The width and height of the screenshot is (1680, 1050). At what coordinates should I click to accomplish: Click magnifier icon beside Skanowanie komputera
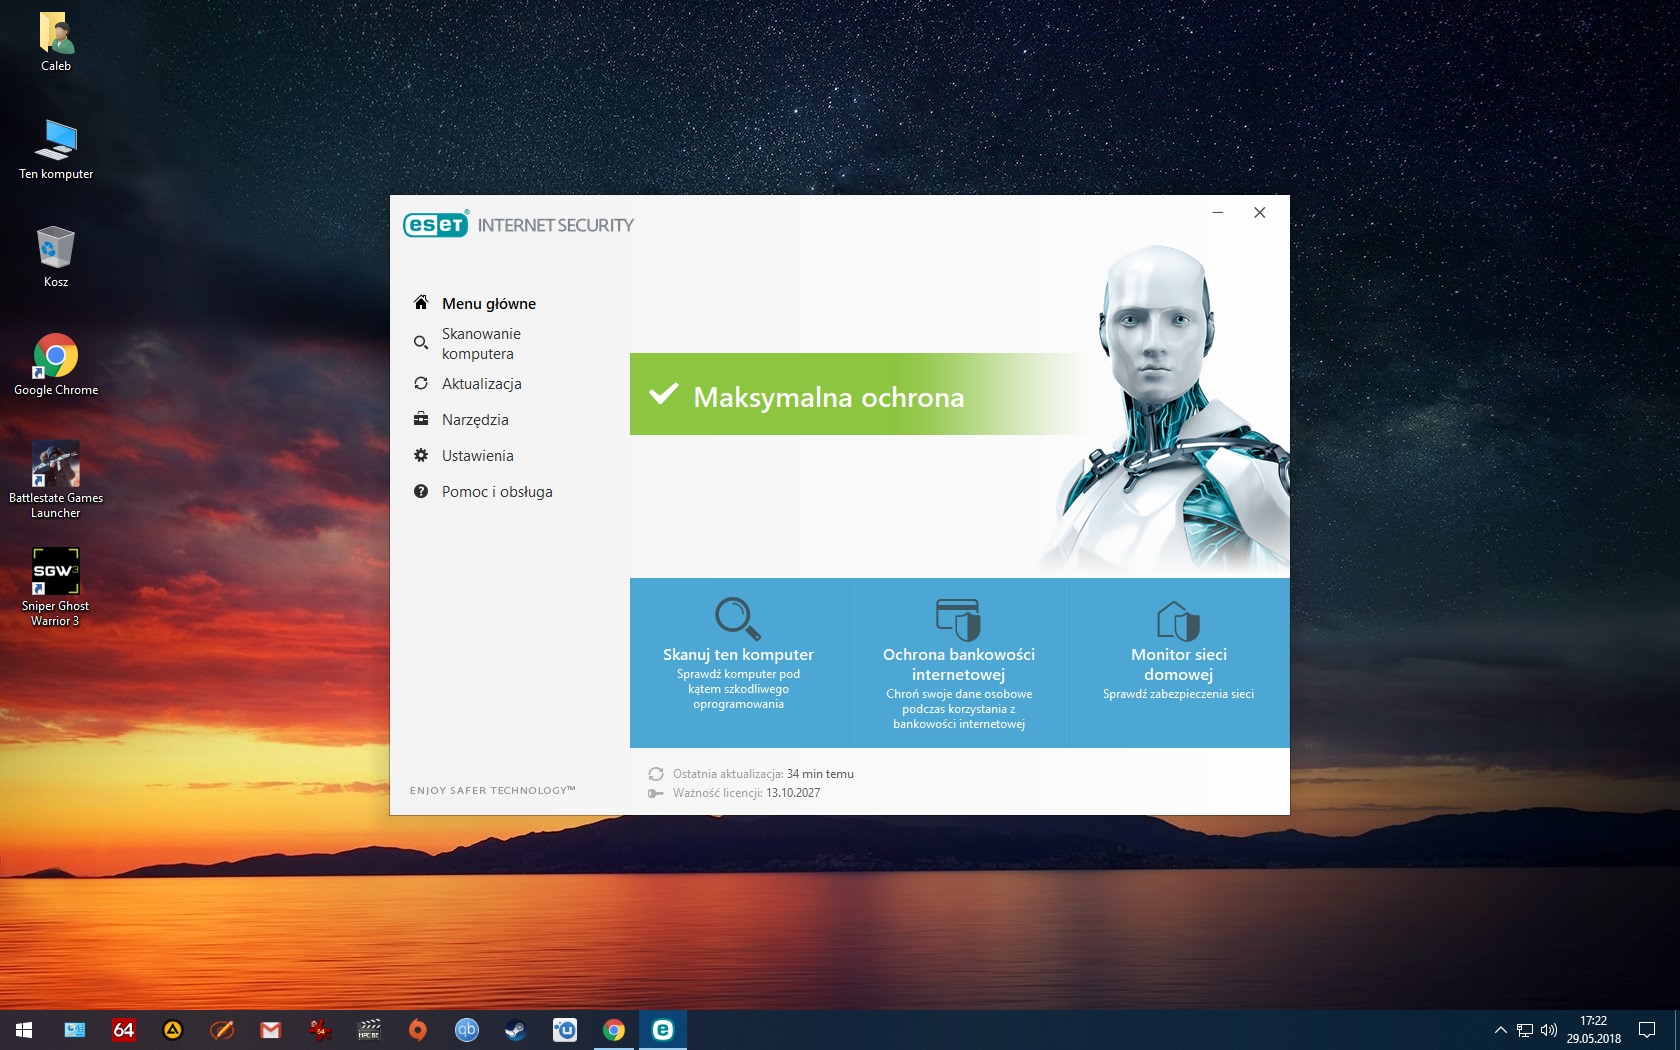[x=421, y=343]
